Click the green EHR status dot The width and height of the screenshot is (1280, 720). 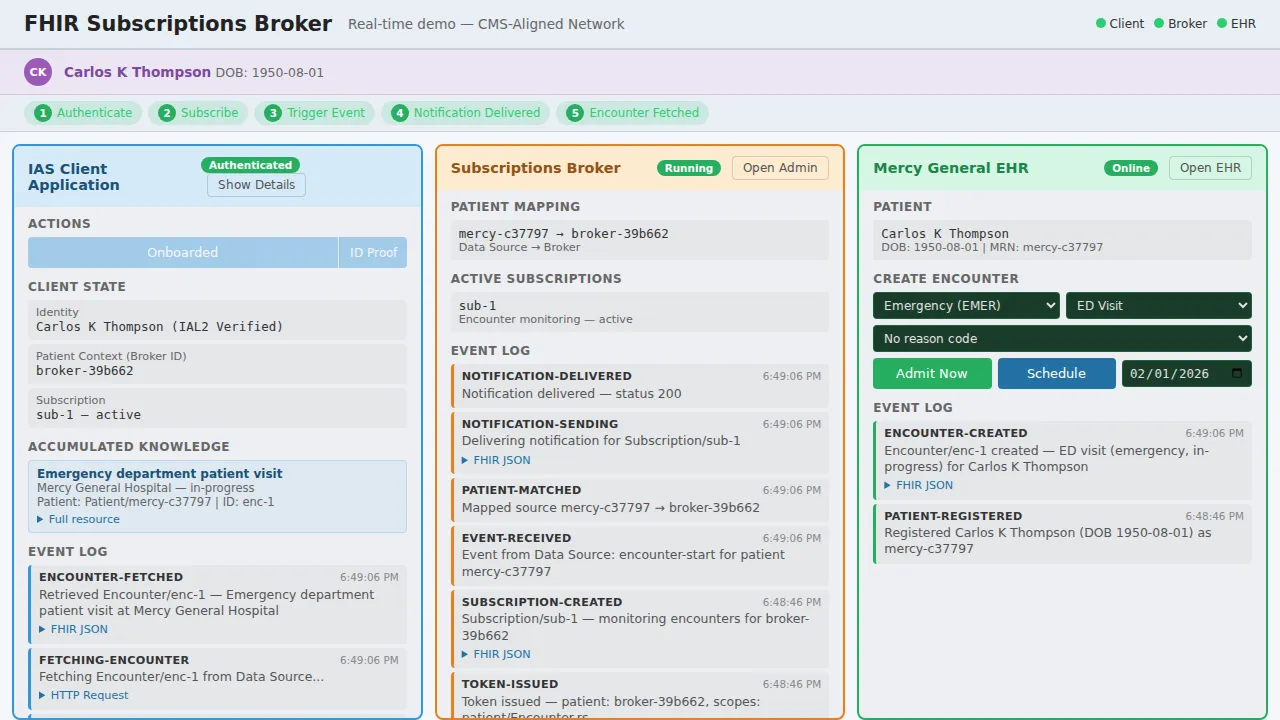point(1222,23)
